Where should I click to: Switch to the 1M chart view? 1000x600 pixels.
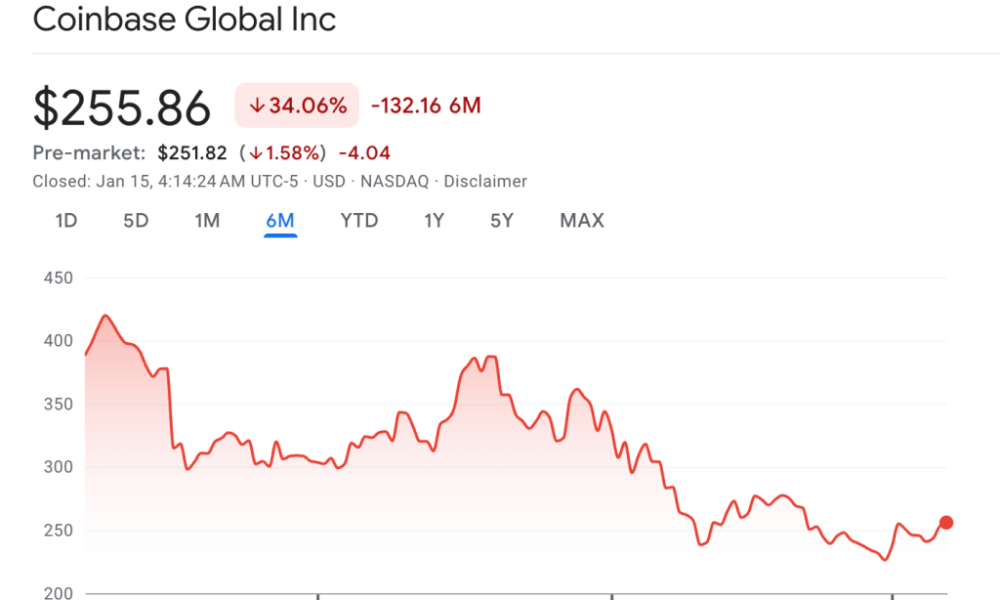click(x=207, y=220)
